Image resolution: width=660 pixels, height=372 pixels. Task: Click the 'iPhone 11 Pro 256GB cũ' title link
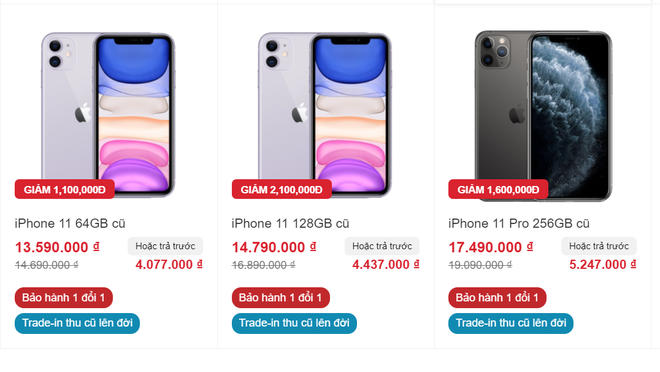[x=519, y=223]
